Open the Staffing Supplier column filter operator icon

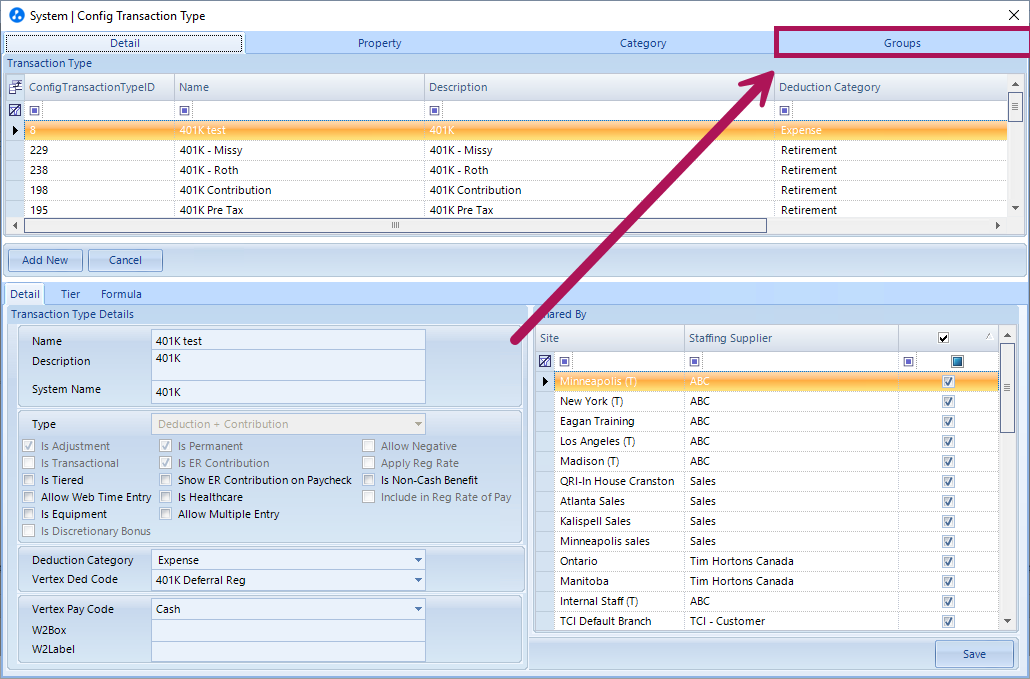click(x=694, y=361)
